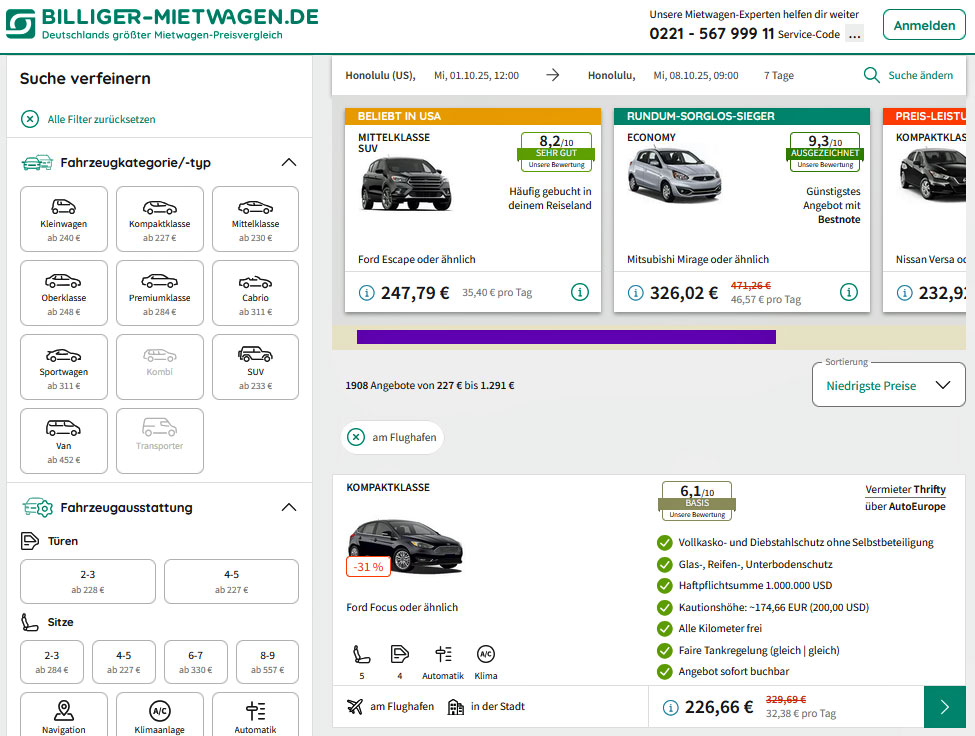This screenshot has width=975, height=736.
Task: Click the 6,1/10 BASIS rating badge
Action: click(x=696, y=501)
